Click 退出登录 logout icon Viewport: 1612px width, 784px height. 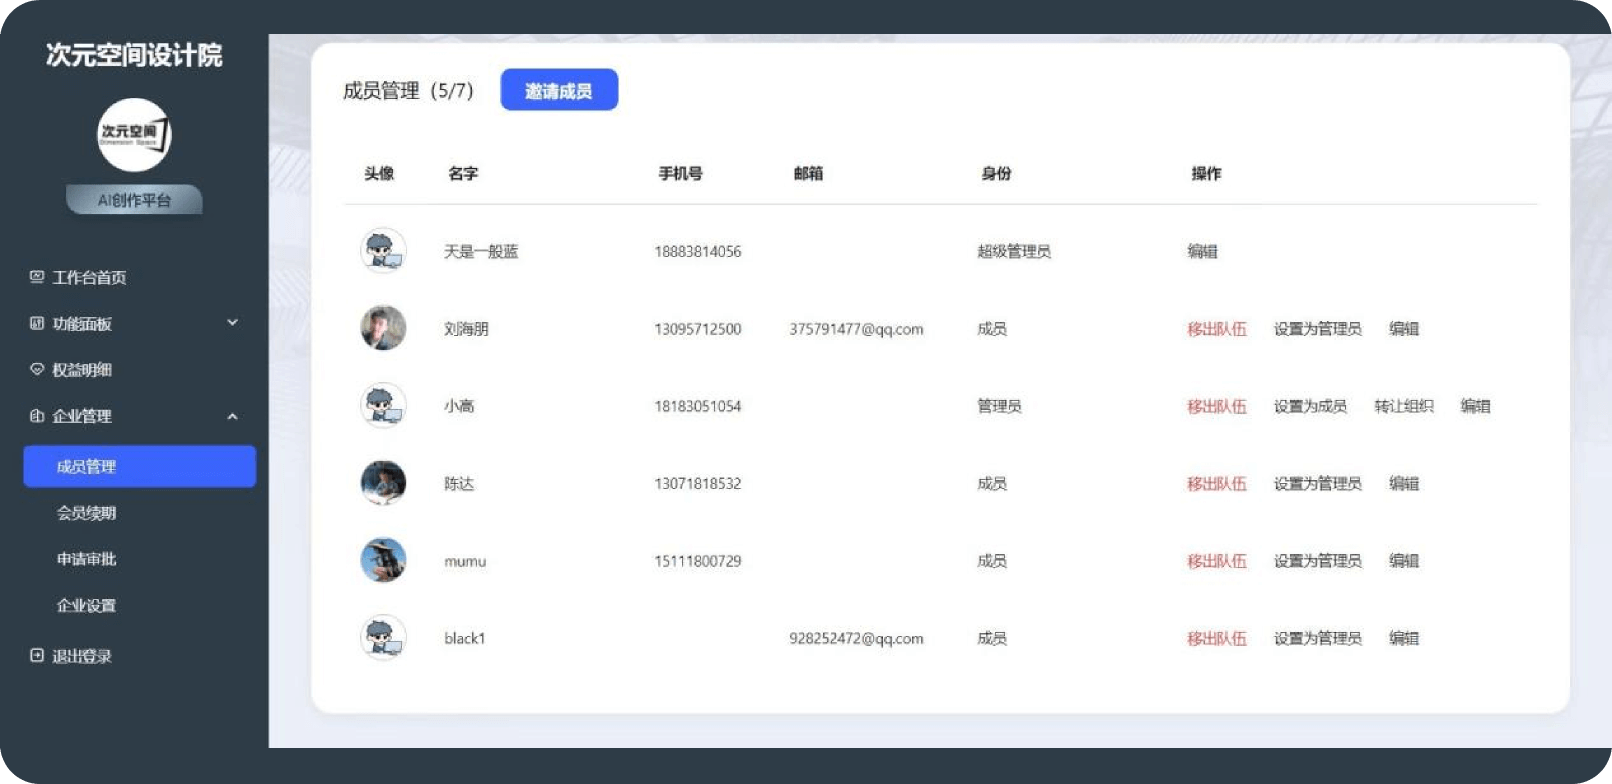coord(37,655)
